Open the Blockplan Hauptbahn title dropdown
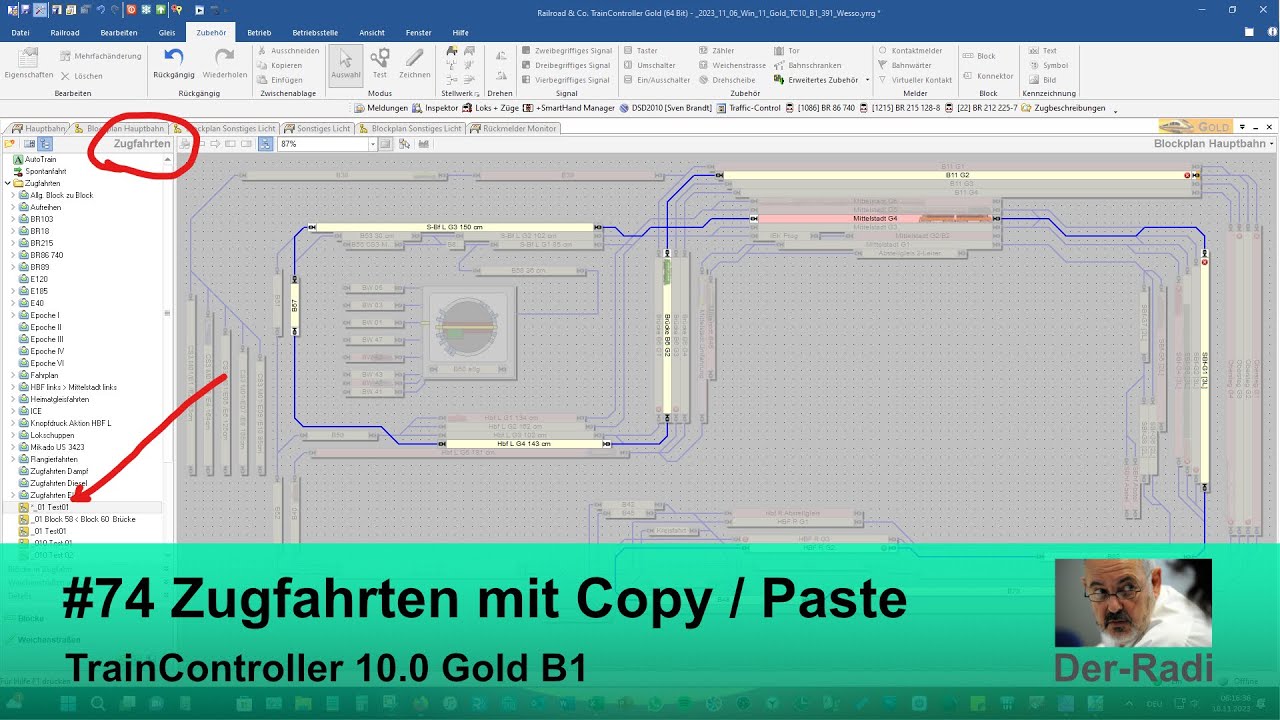The width and height of the screenshot is (1280, 720). click(1272, 144)
